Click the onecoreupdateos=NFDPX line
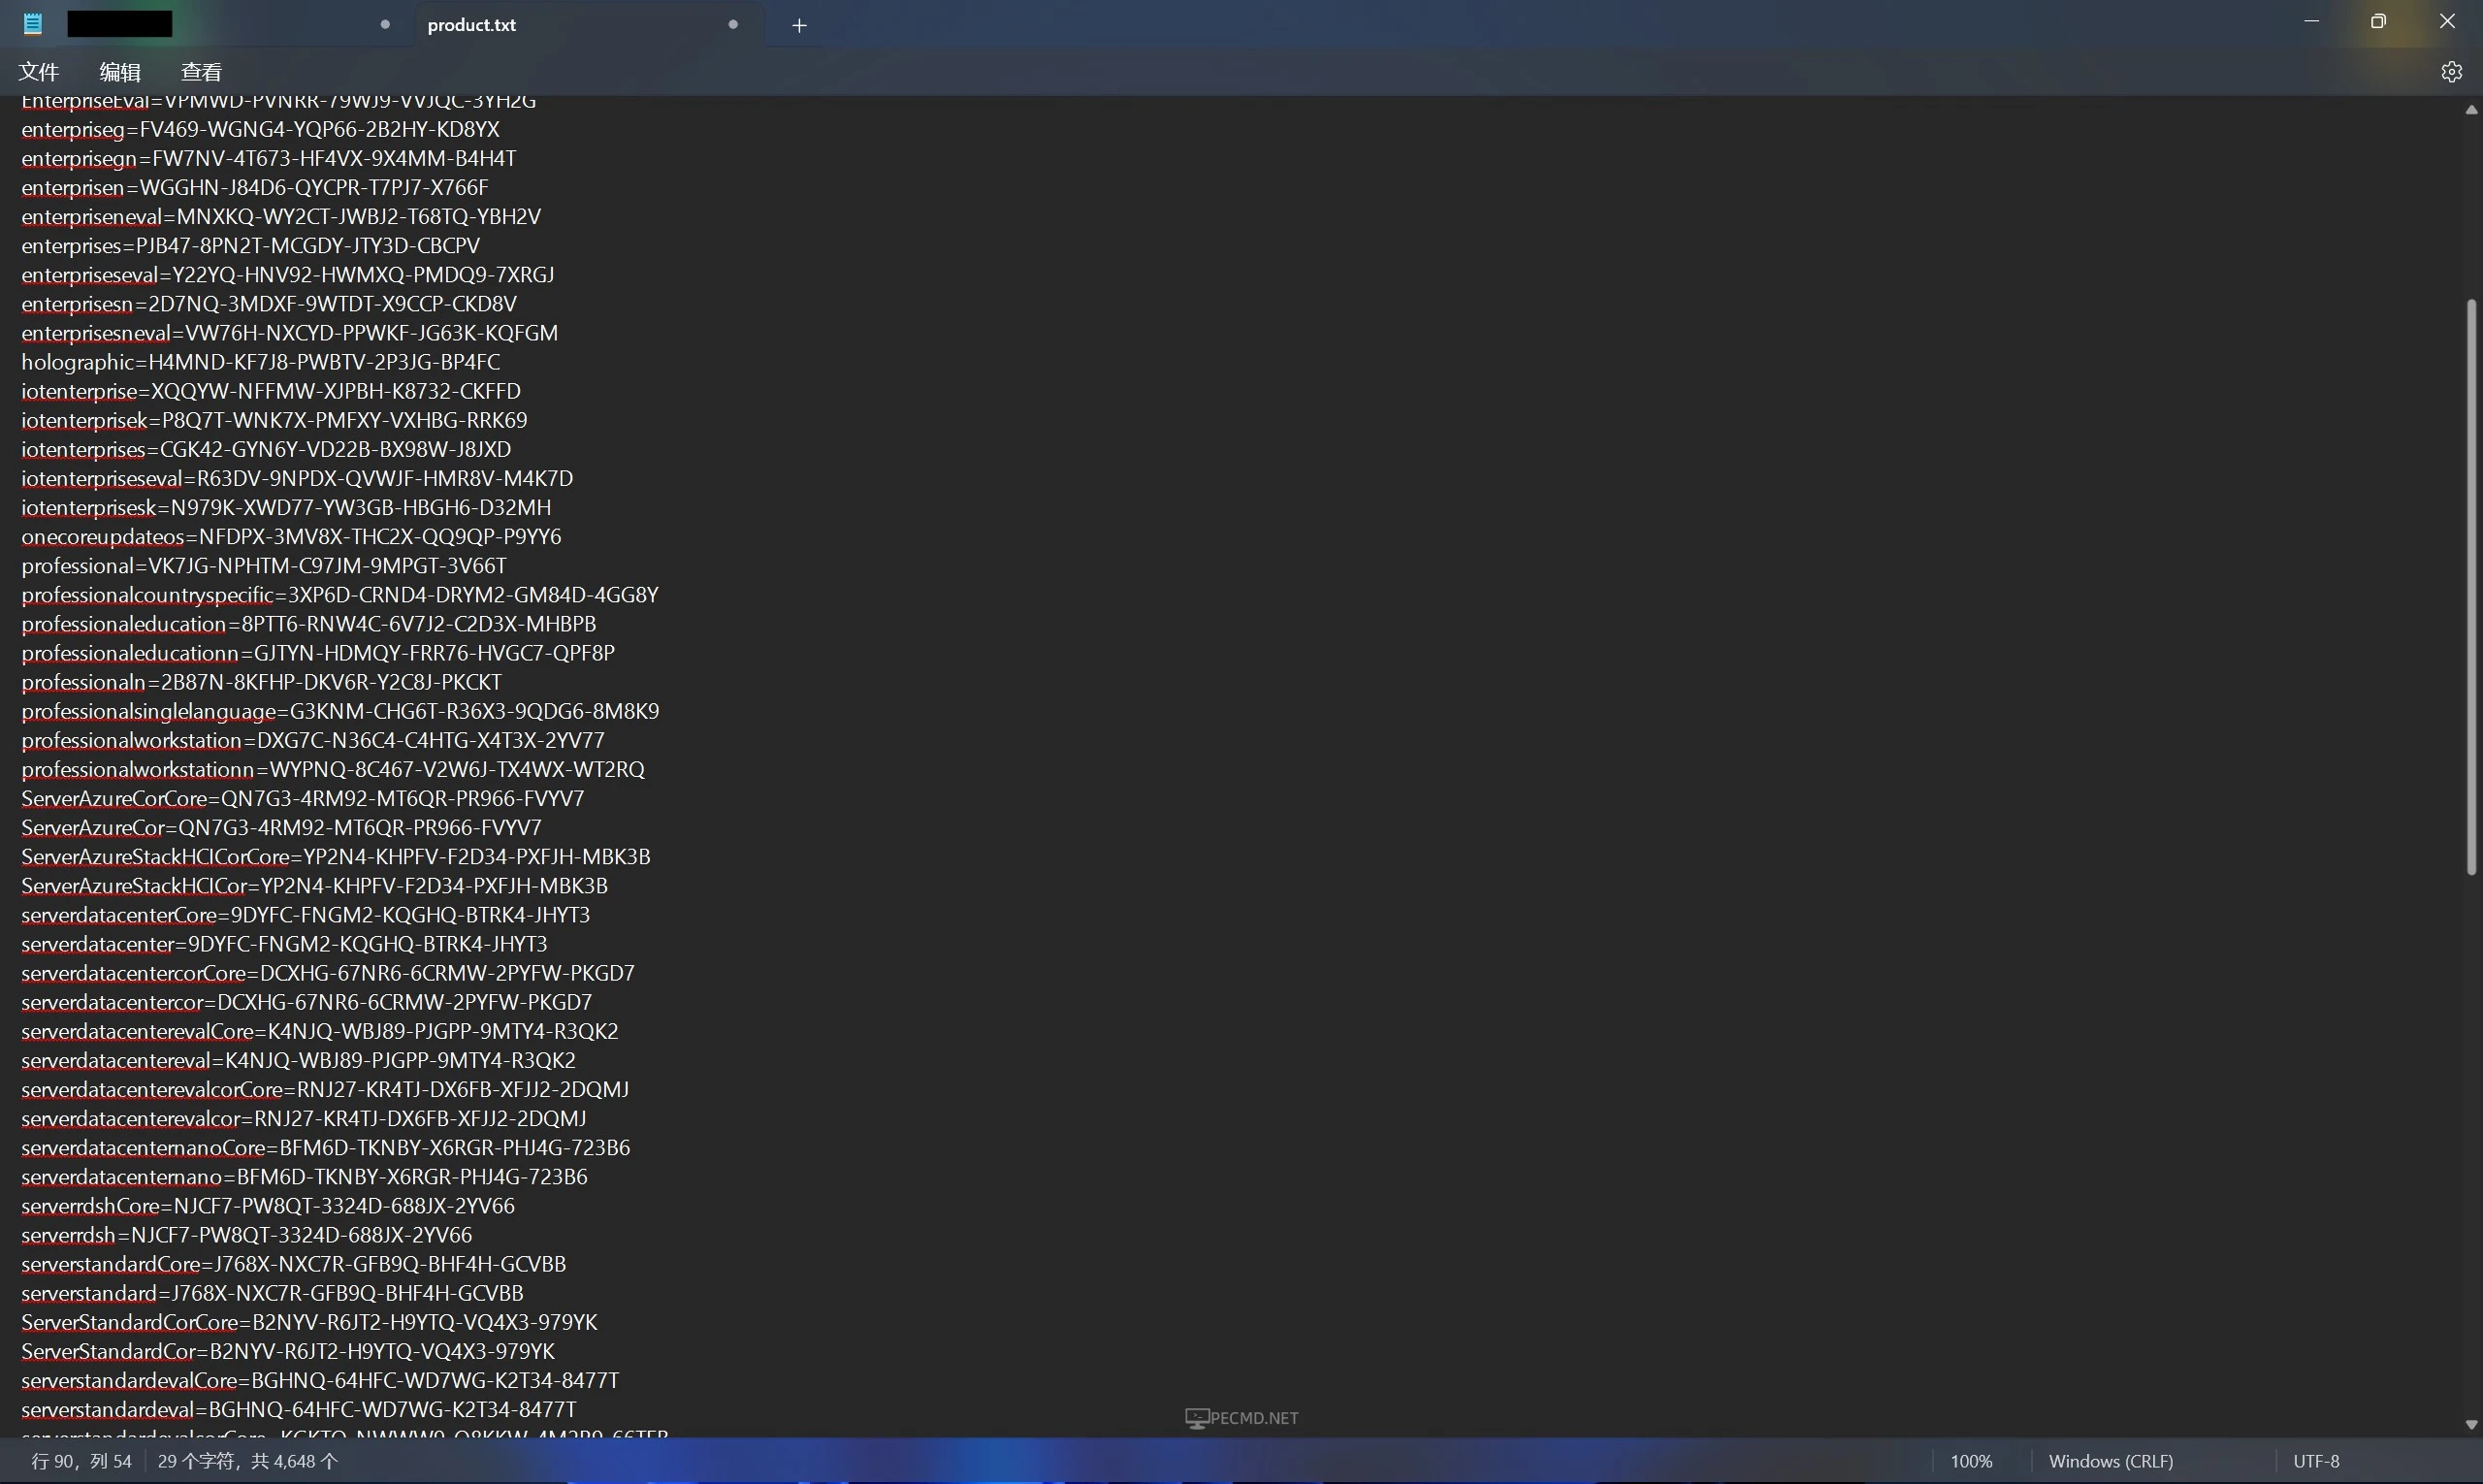 pos(291,536)
